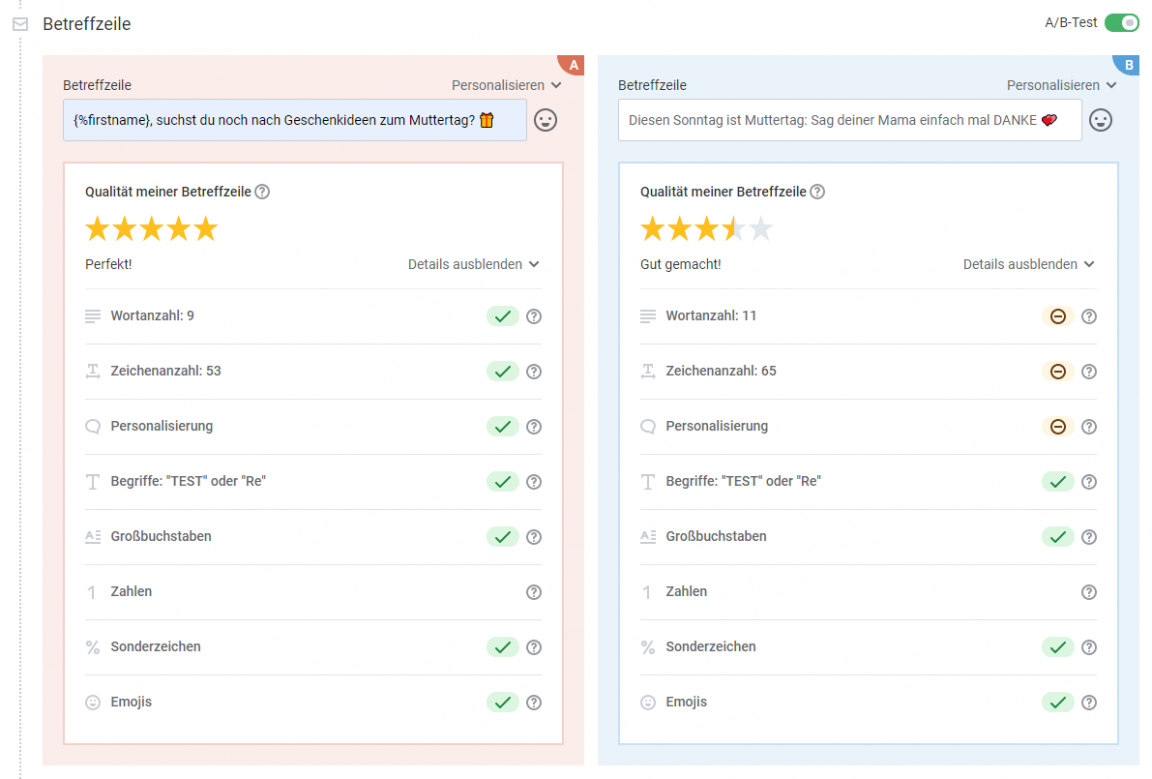This screenshot has width=1152, height=779.
Task: Collapse details via Details ausblenden in A
Action: [473, 265]
